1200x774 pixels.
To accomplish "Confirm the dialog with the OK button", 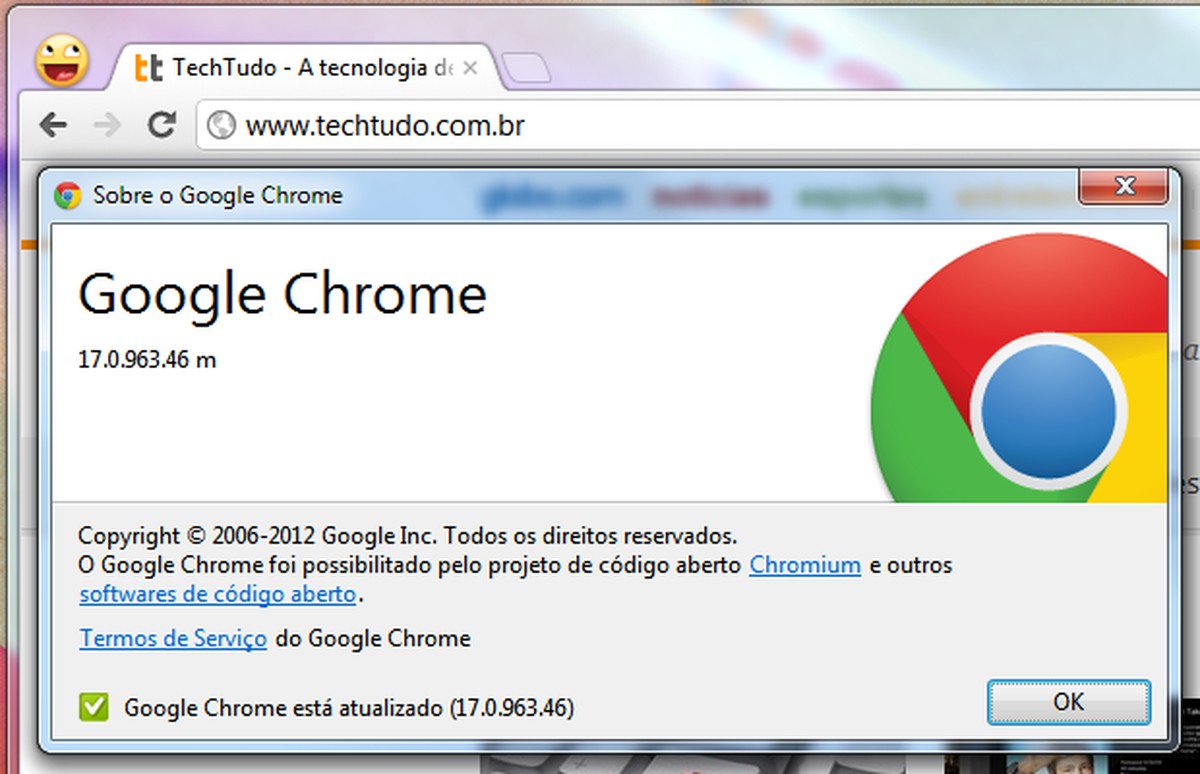I will (1069, 702).
